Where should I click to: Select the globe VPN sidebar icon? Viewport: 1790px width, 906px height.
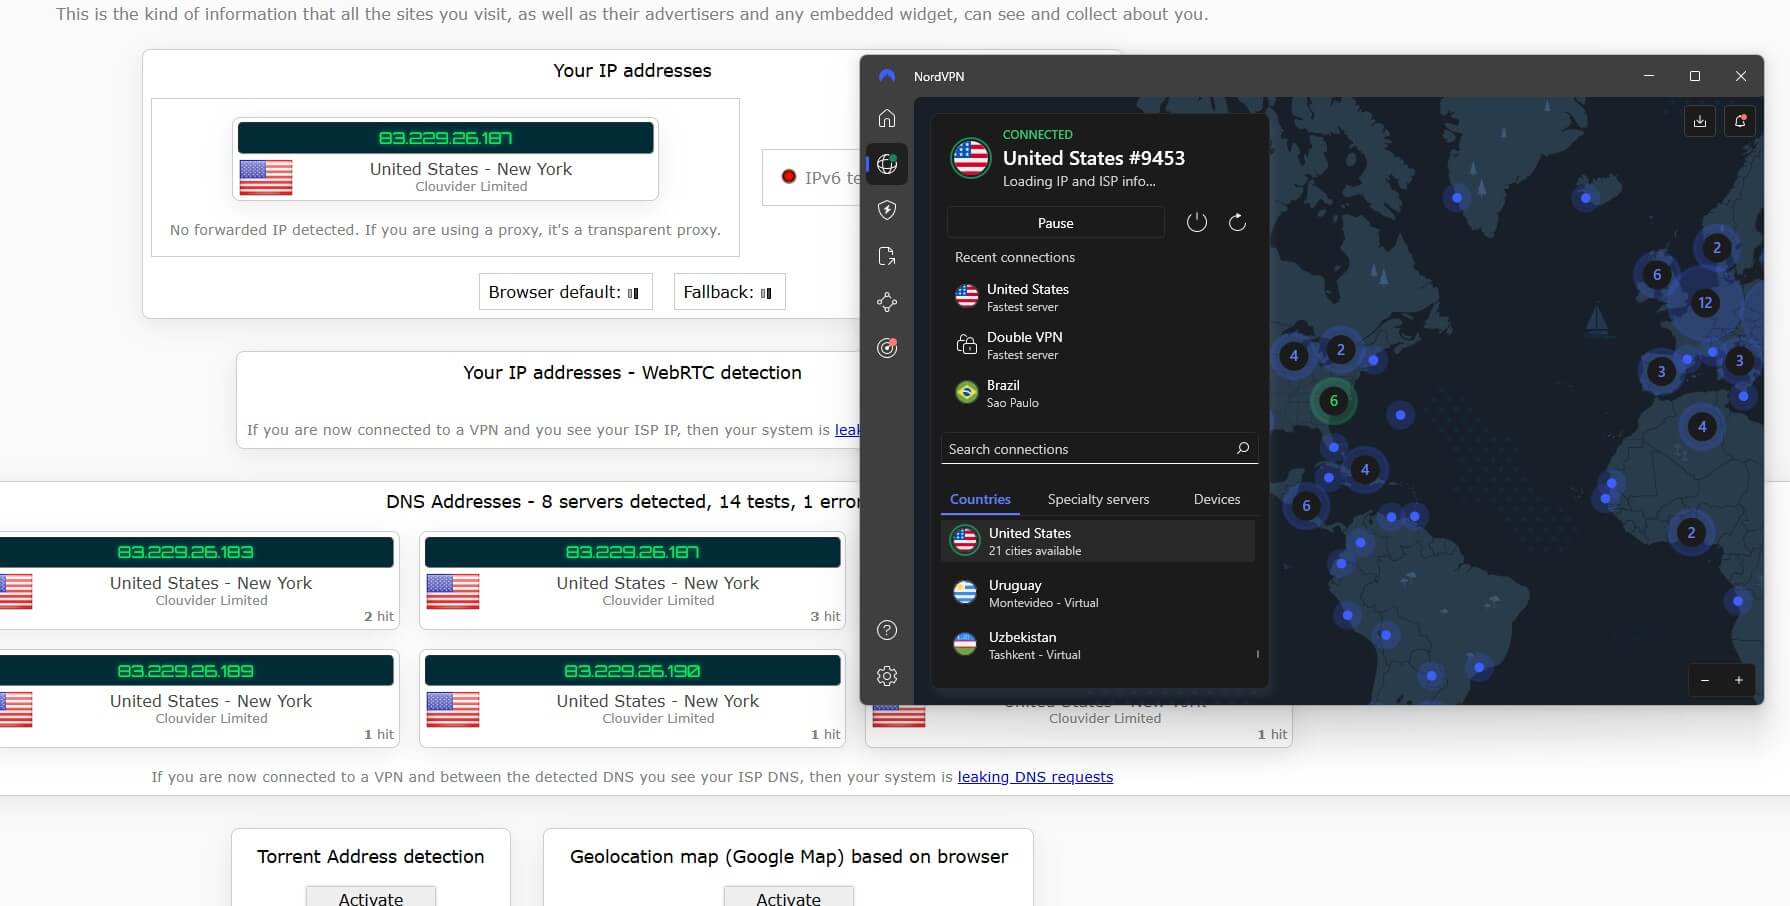[x=887, y=164]
